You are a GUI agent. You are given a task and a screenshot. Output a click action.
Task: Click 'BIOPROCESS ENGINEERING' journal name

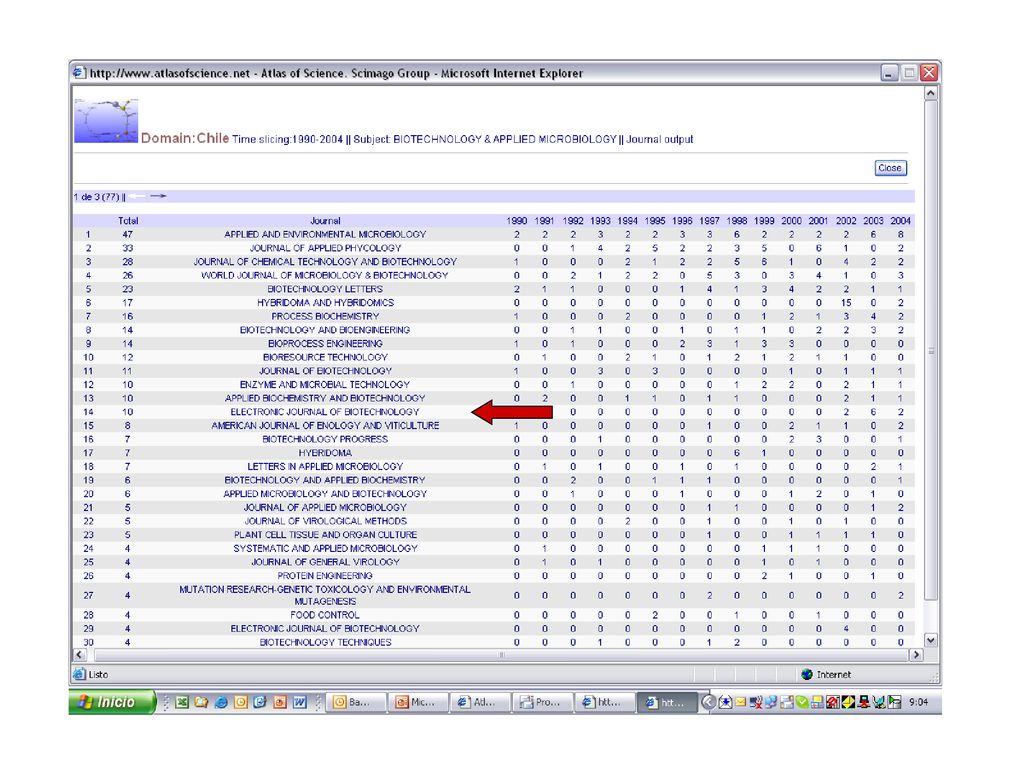click(325, 344)
